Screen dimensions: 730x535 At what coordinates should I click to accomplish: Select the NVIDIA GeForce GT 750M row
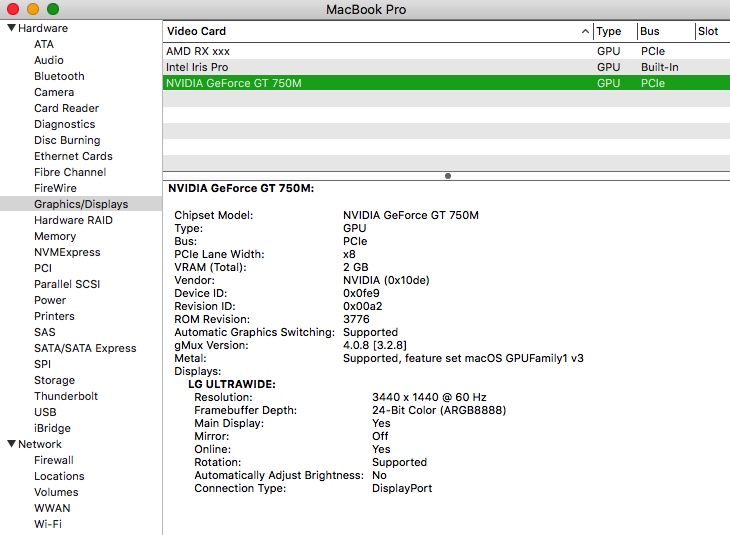tap(446, 83)
